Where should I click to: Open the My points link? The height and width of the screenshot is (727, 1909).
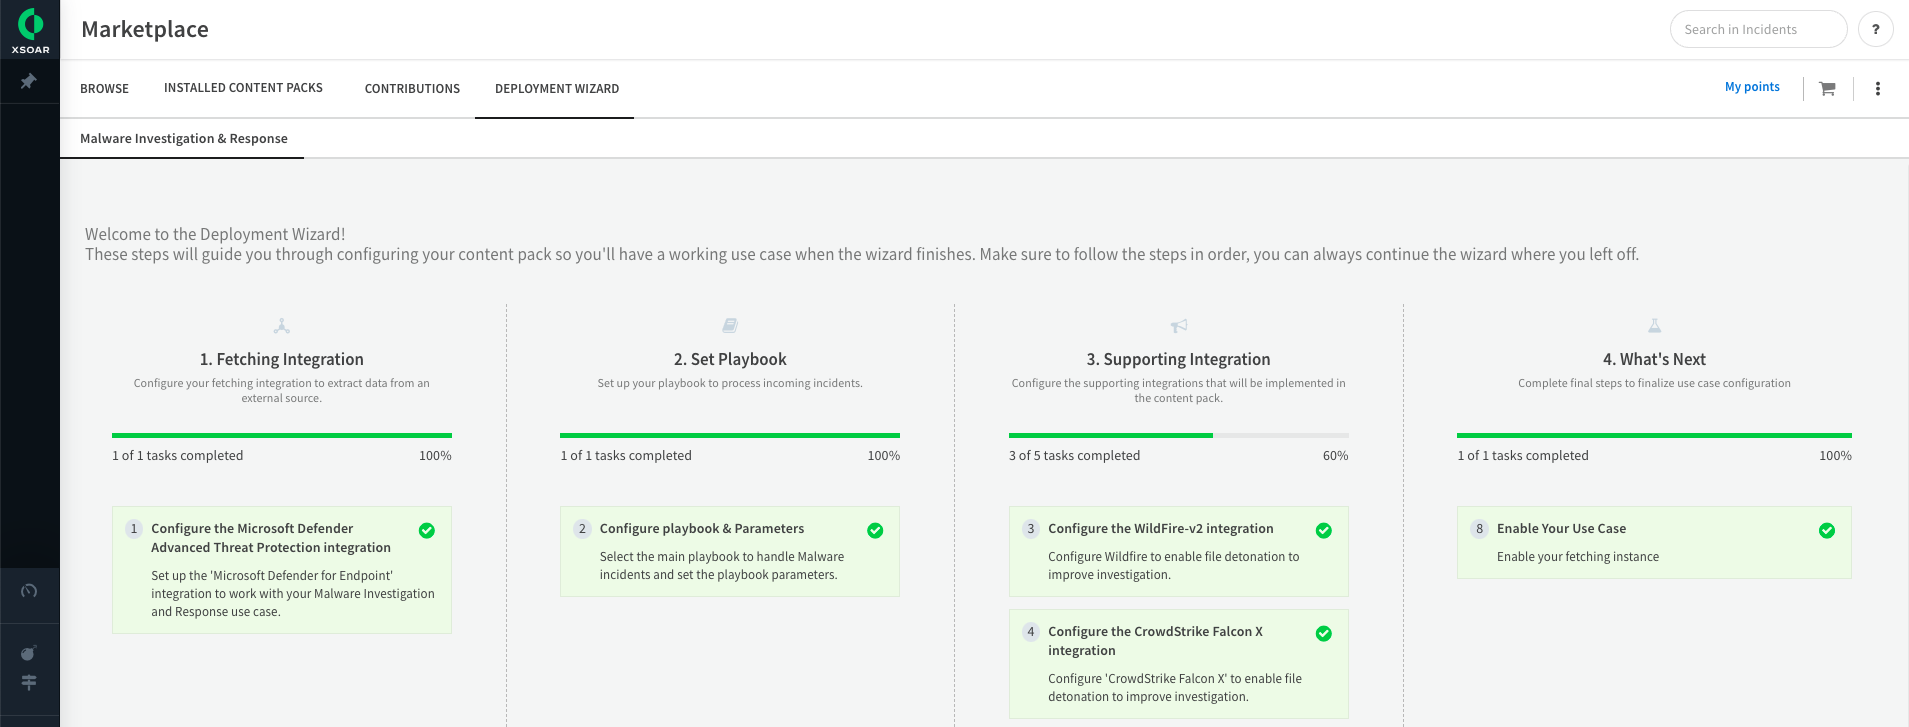coord(1751,87)
